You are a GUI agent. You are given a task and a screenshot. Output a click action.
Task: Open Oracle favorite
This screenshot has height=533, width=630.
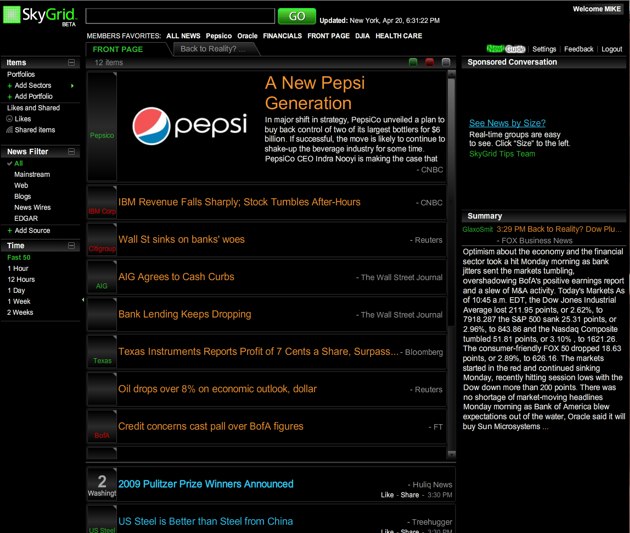click(x=247, y=36)
